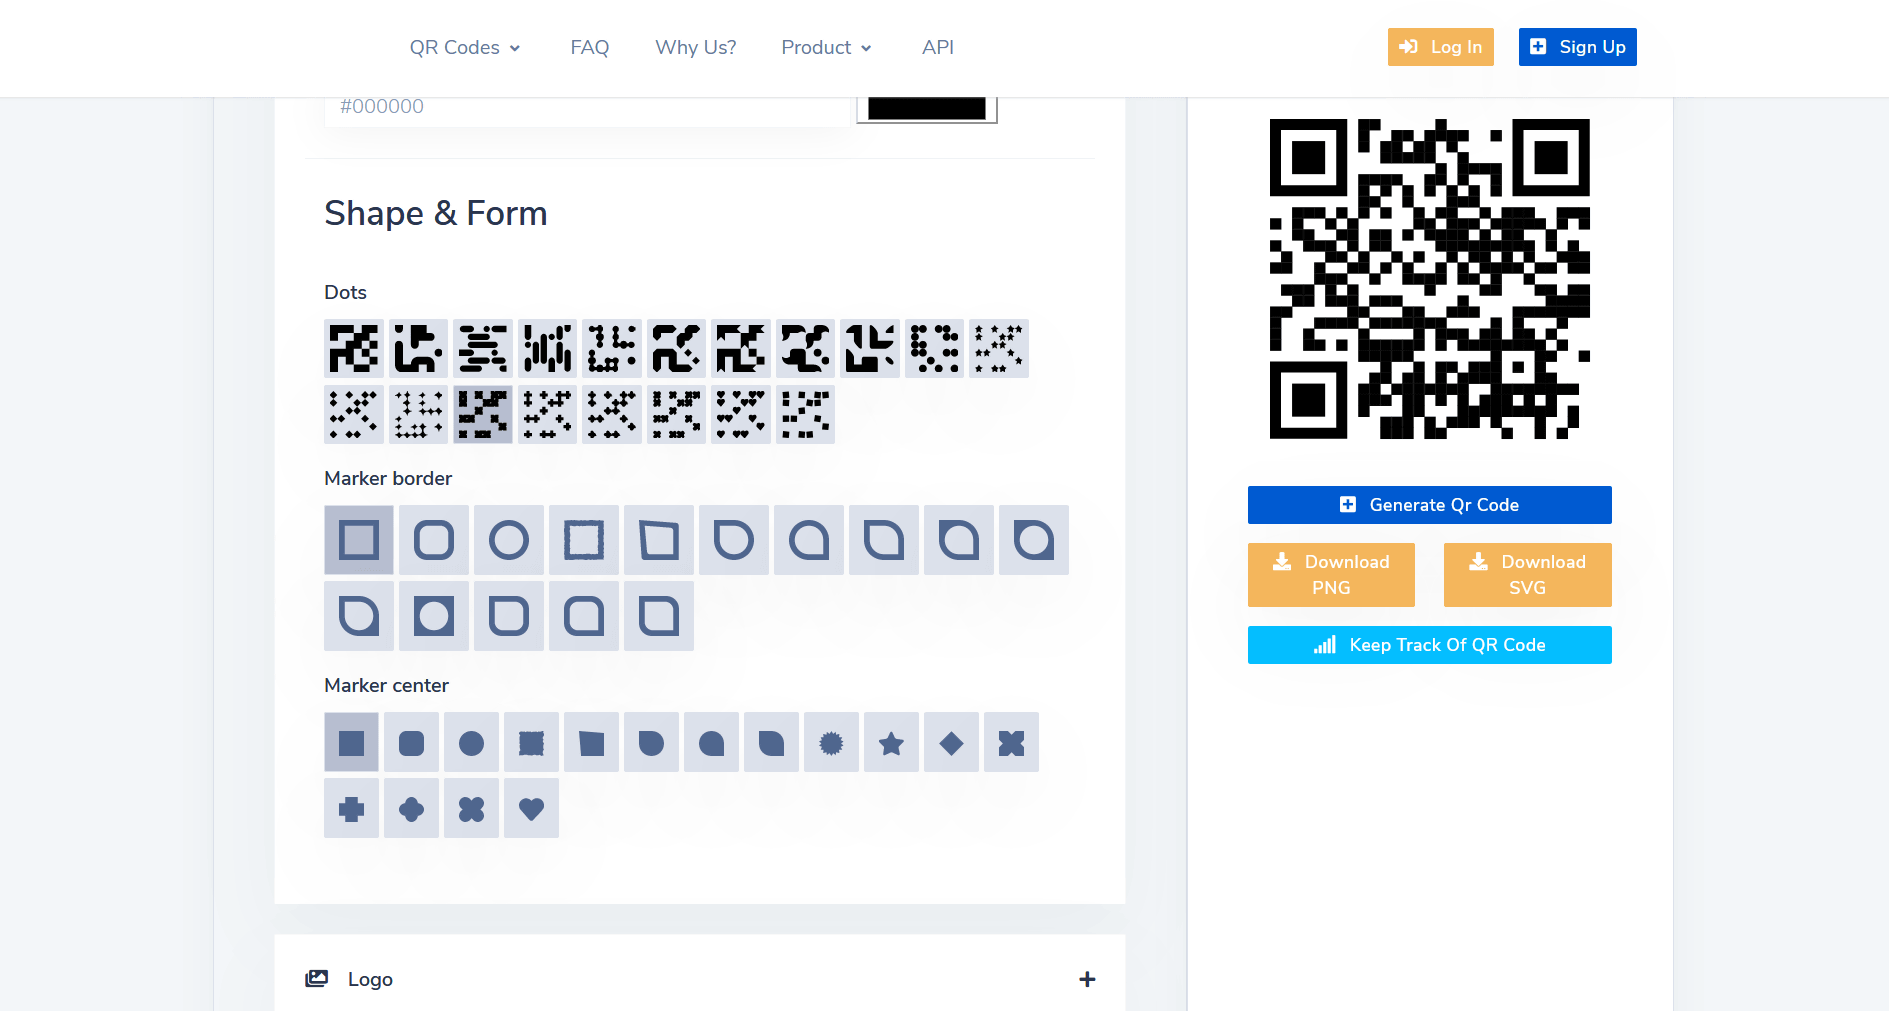Click Generate Qr Code
The width and height of the screenshot is (1889, 1011).
coord(1429,505)
